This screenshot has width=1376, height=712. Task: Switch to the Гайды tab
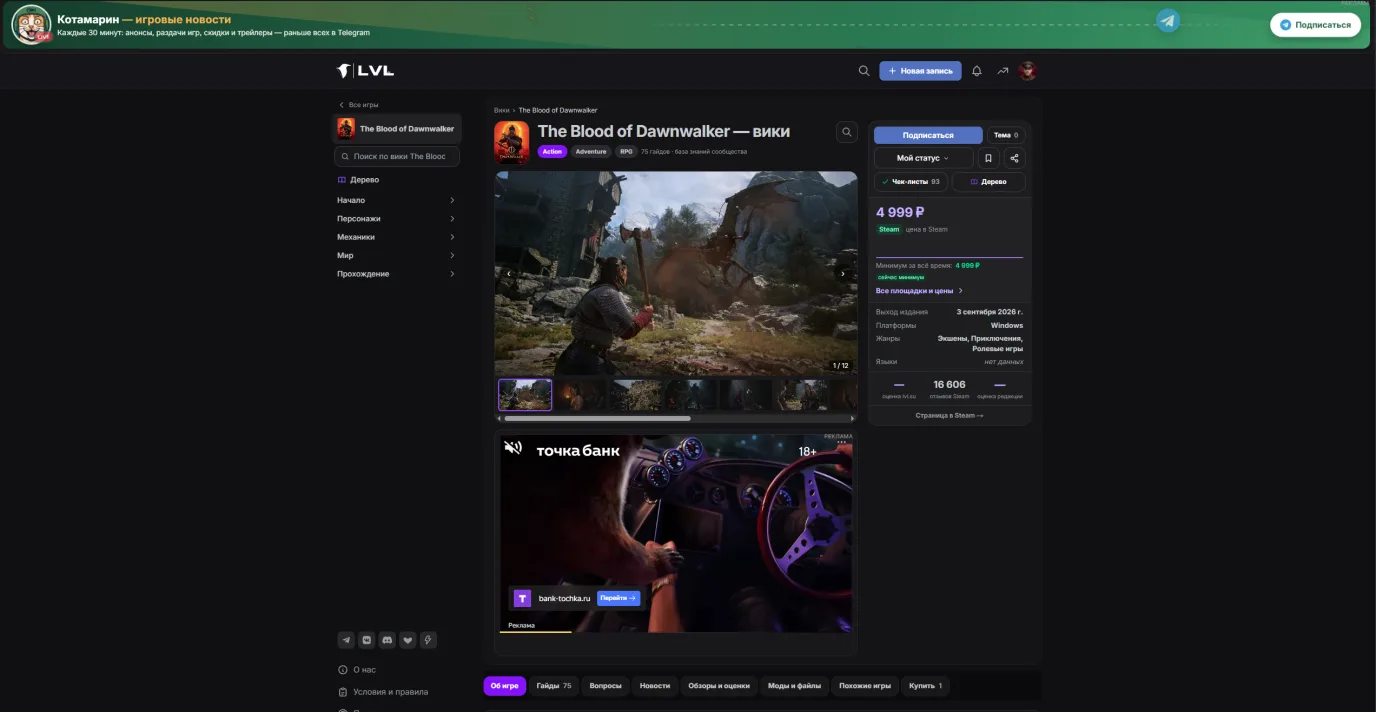(554, 686)
